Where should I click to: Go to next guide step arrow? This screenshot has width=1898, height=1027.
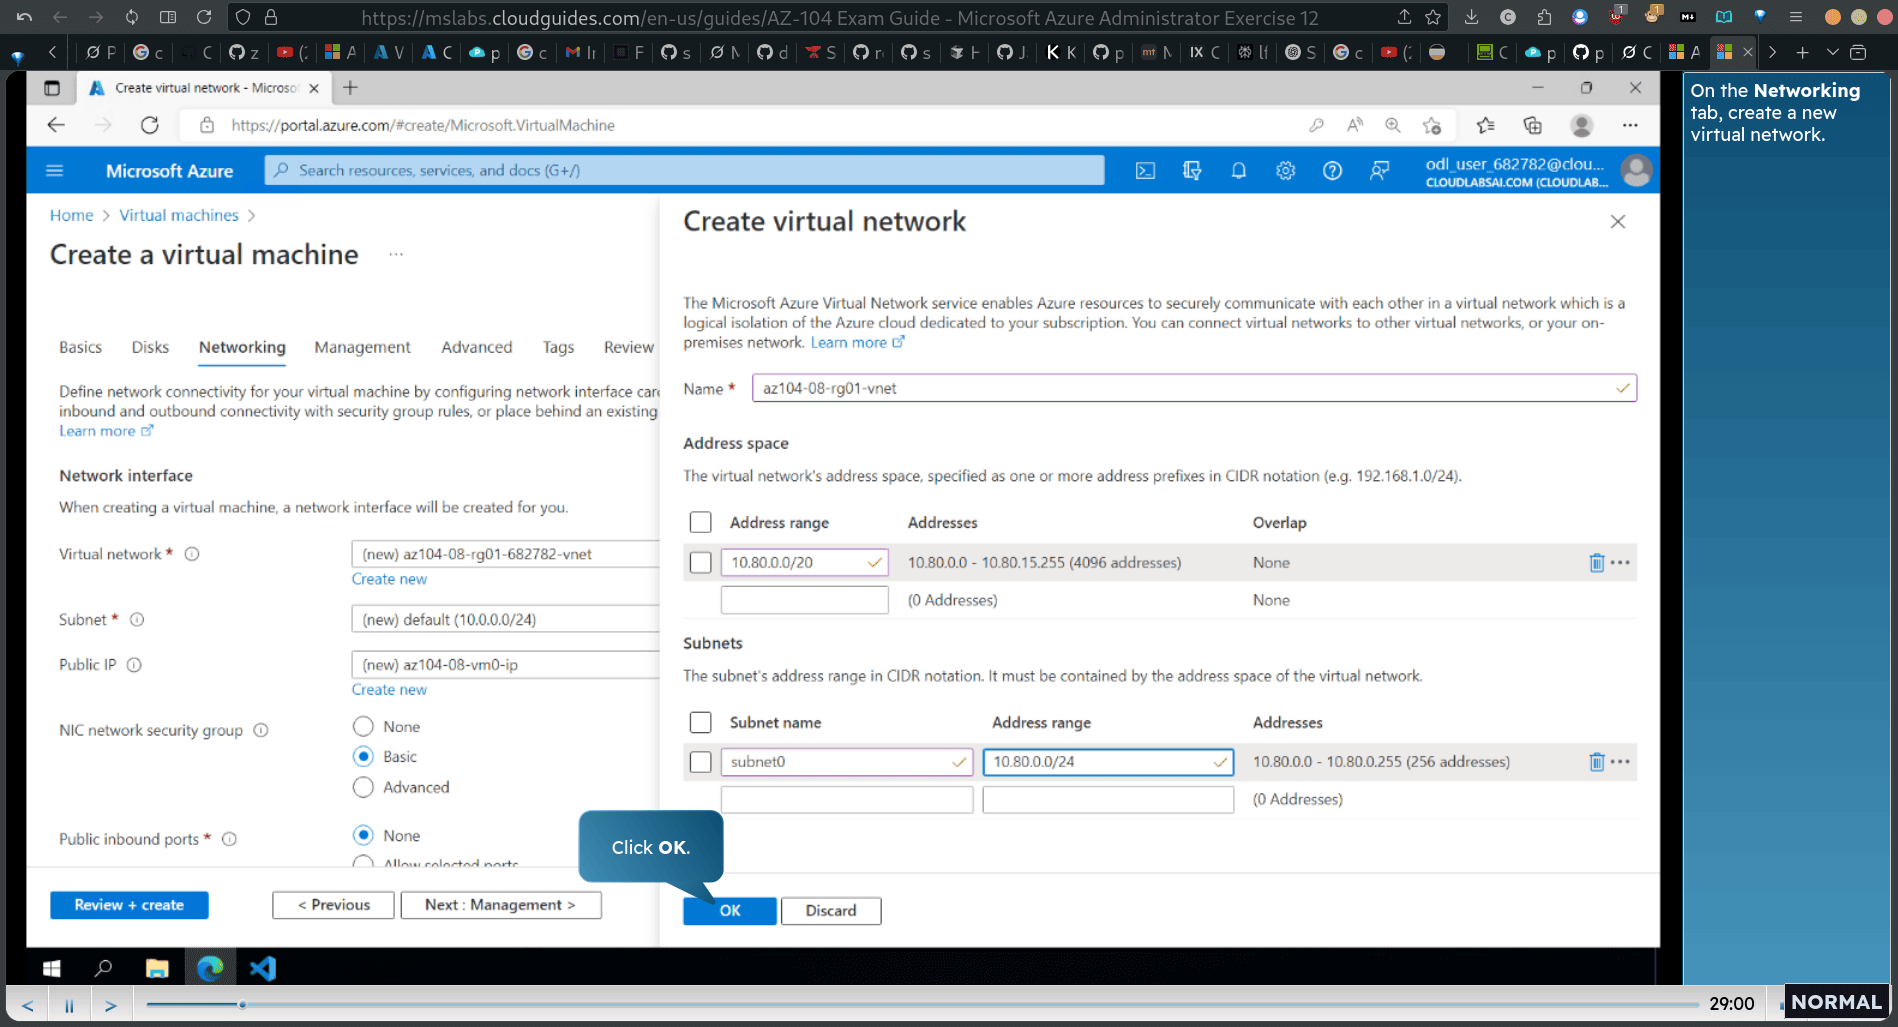coord(111,1005)
